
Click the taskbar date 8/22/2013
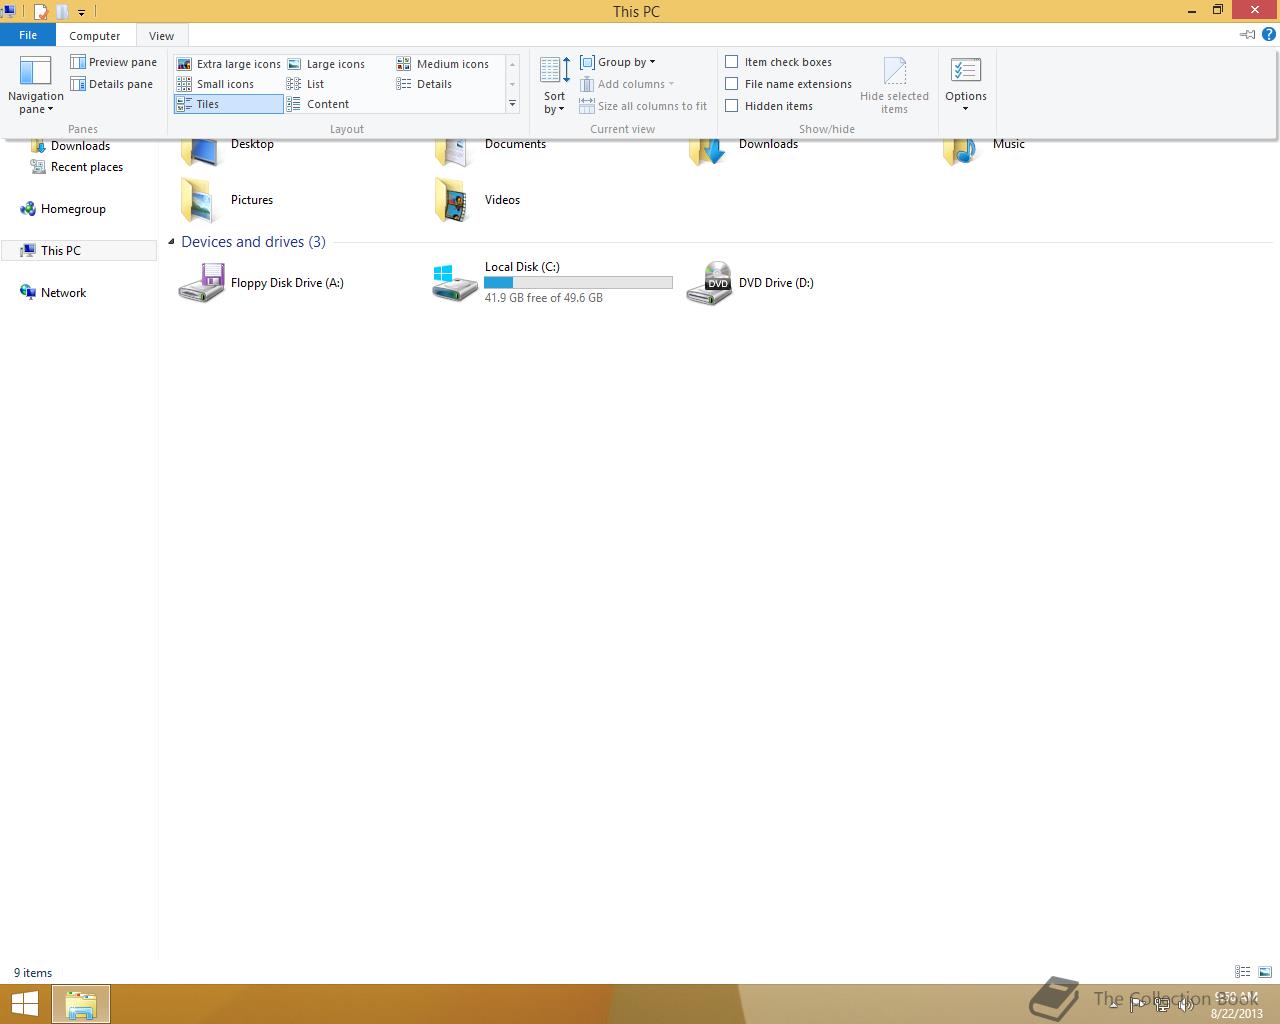click(x=1237, y=1013)
